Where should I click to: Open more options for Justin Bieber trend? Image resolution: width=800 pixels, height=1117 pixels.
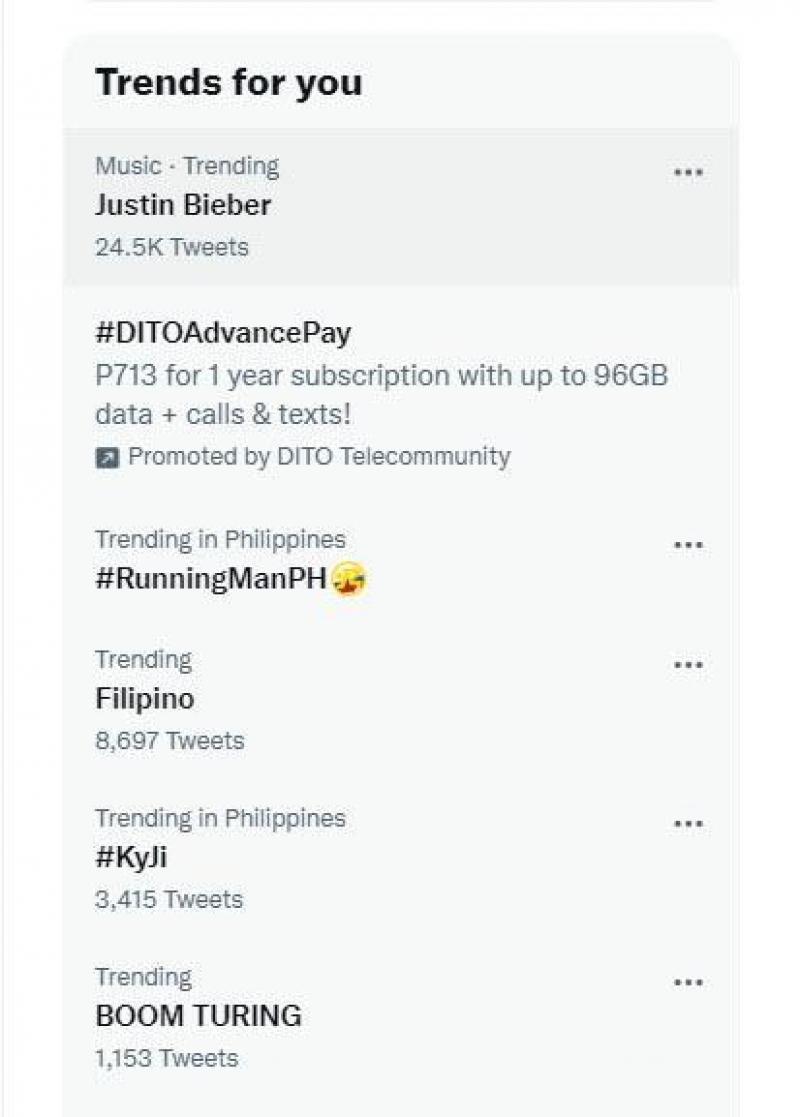688,172
